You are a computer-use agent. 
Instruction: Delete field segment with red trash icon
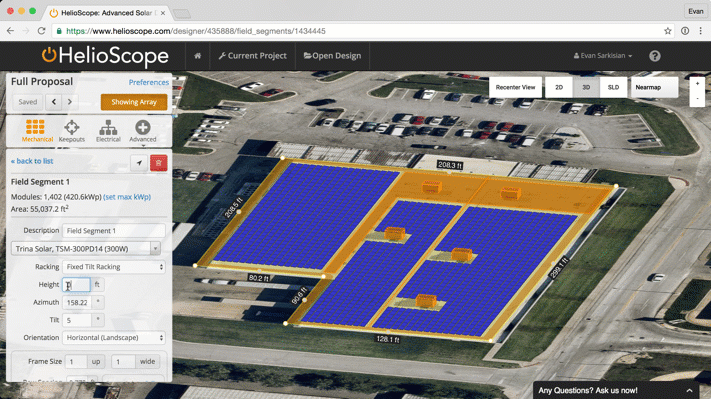[159, 163]
